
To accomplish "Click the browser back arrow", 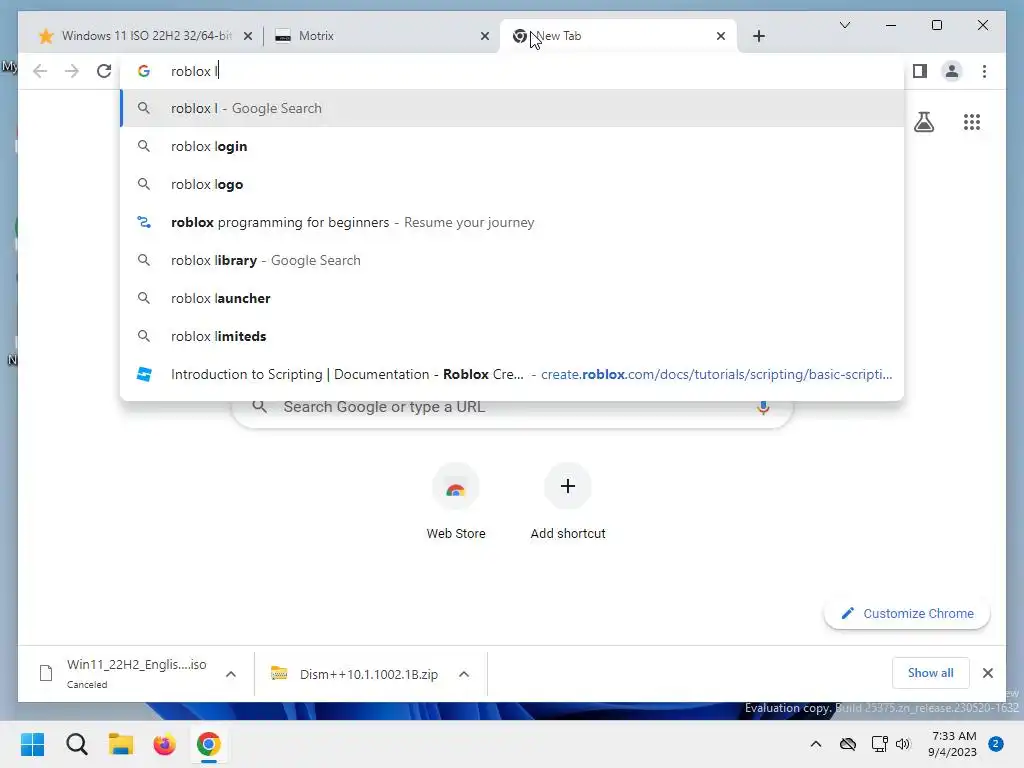I will pos(40,71).
